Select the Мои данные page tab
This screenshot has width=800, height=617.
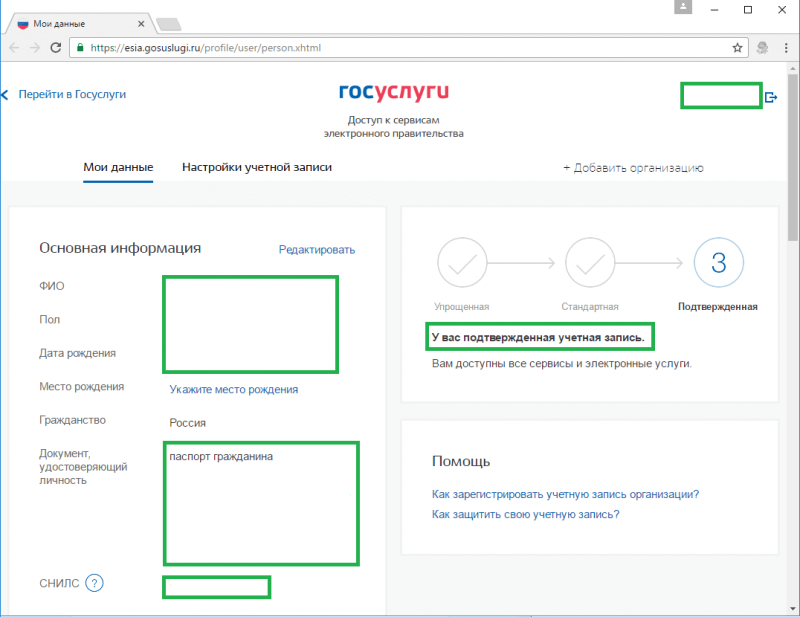(118, 168)
